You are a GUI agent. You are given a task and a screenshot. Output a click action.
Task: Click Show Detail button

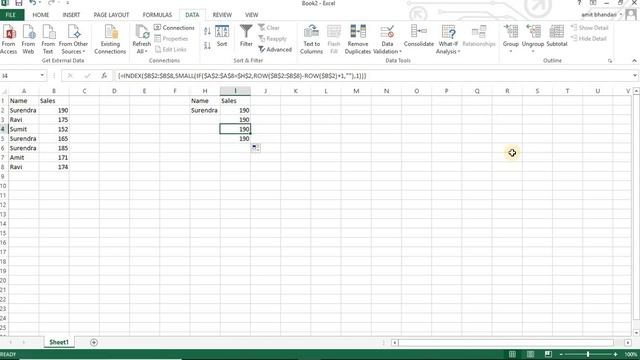click(x=589, y=28)
